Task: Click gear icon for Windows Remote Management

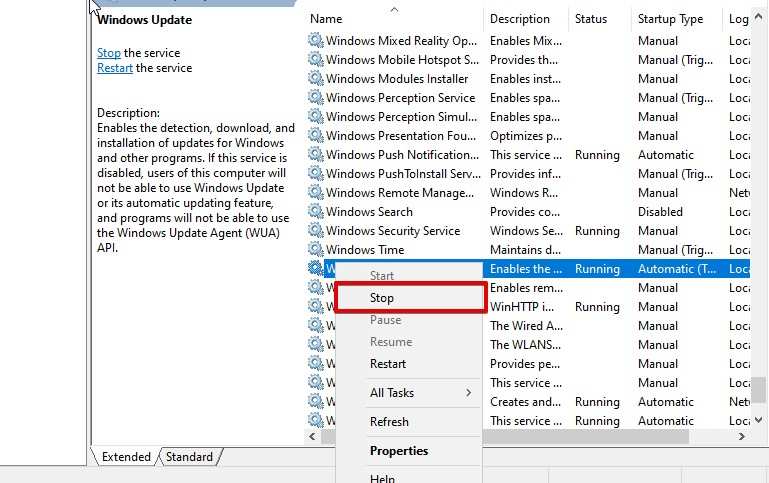Action: [x=315, y=193]
